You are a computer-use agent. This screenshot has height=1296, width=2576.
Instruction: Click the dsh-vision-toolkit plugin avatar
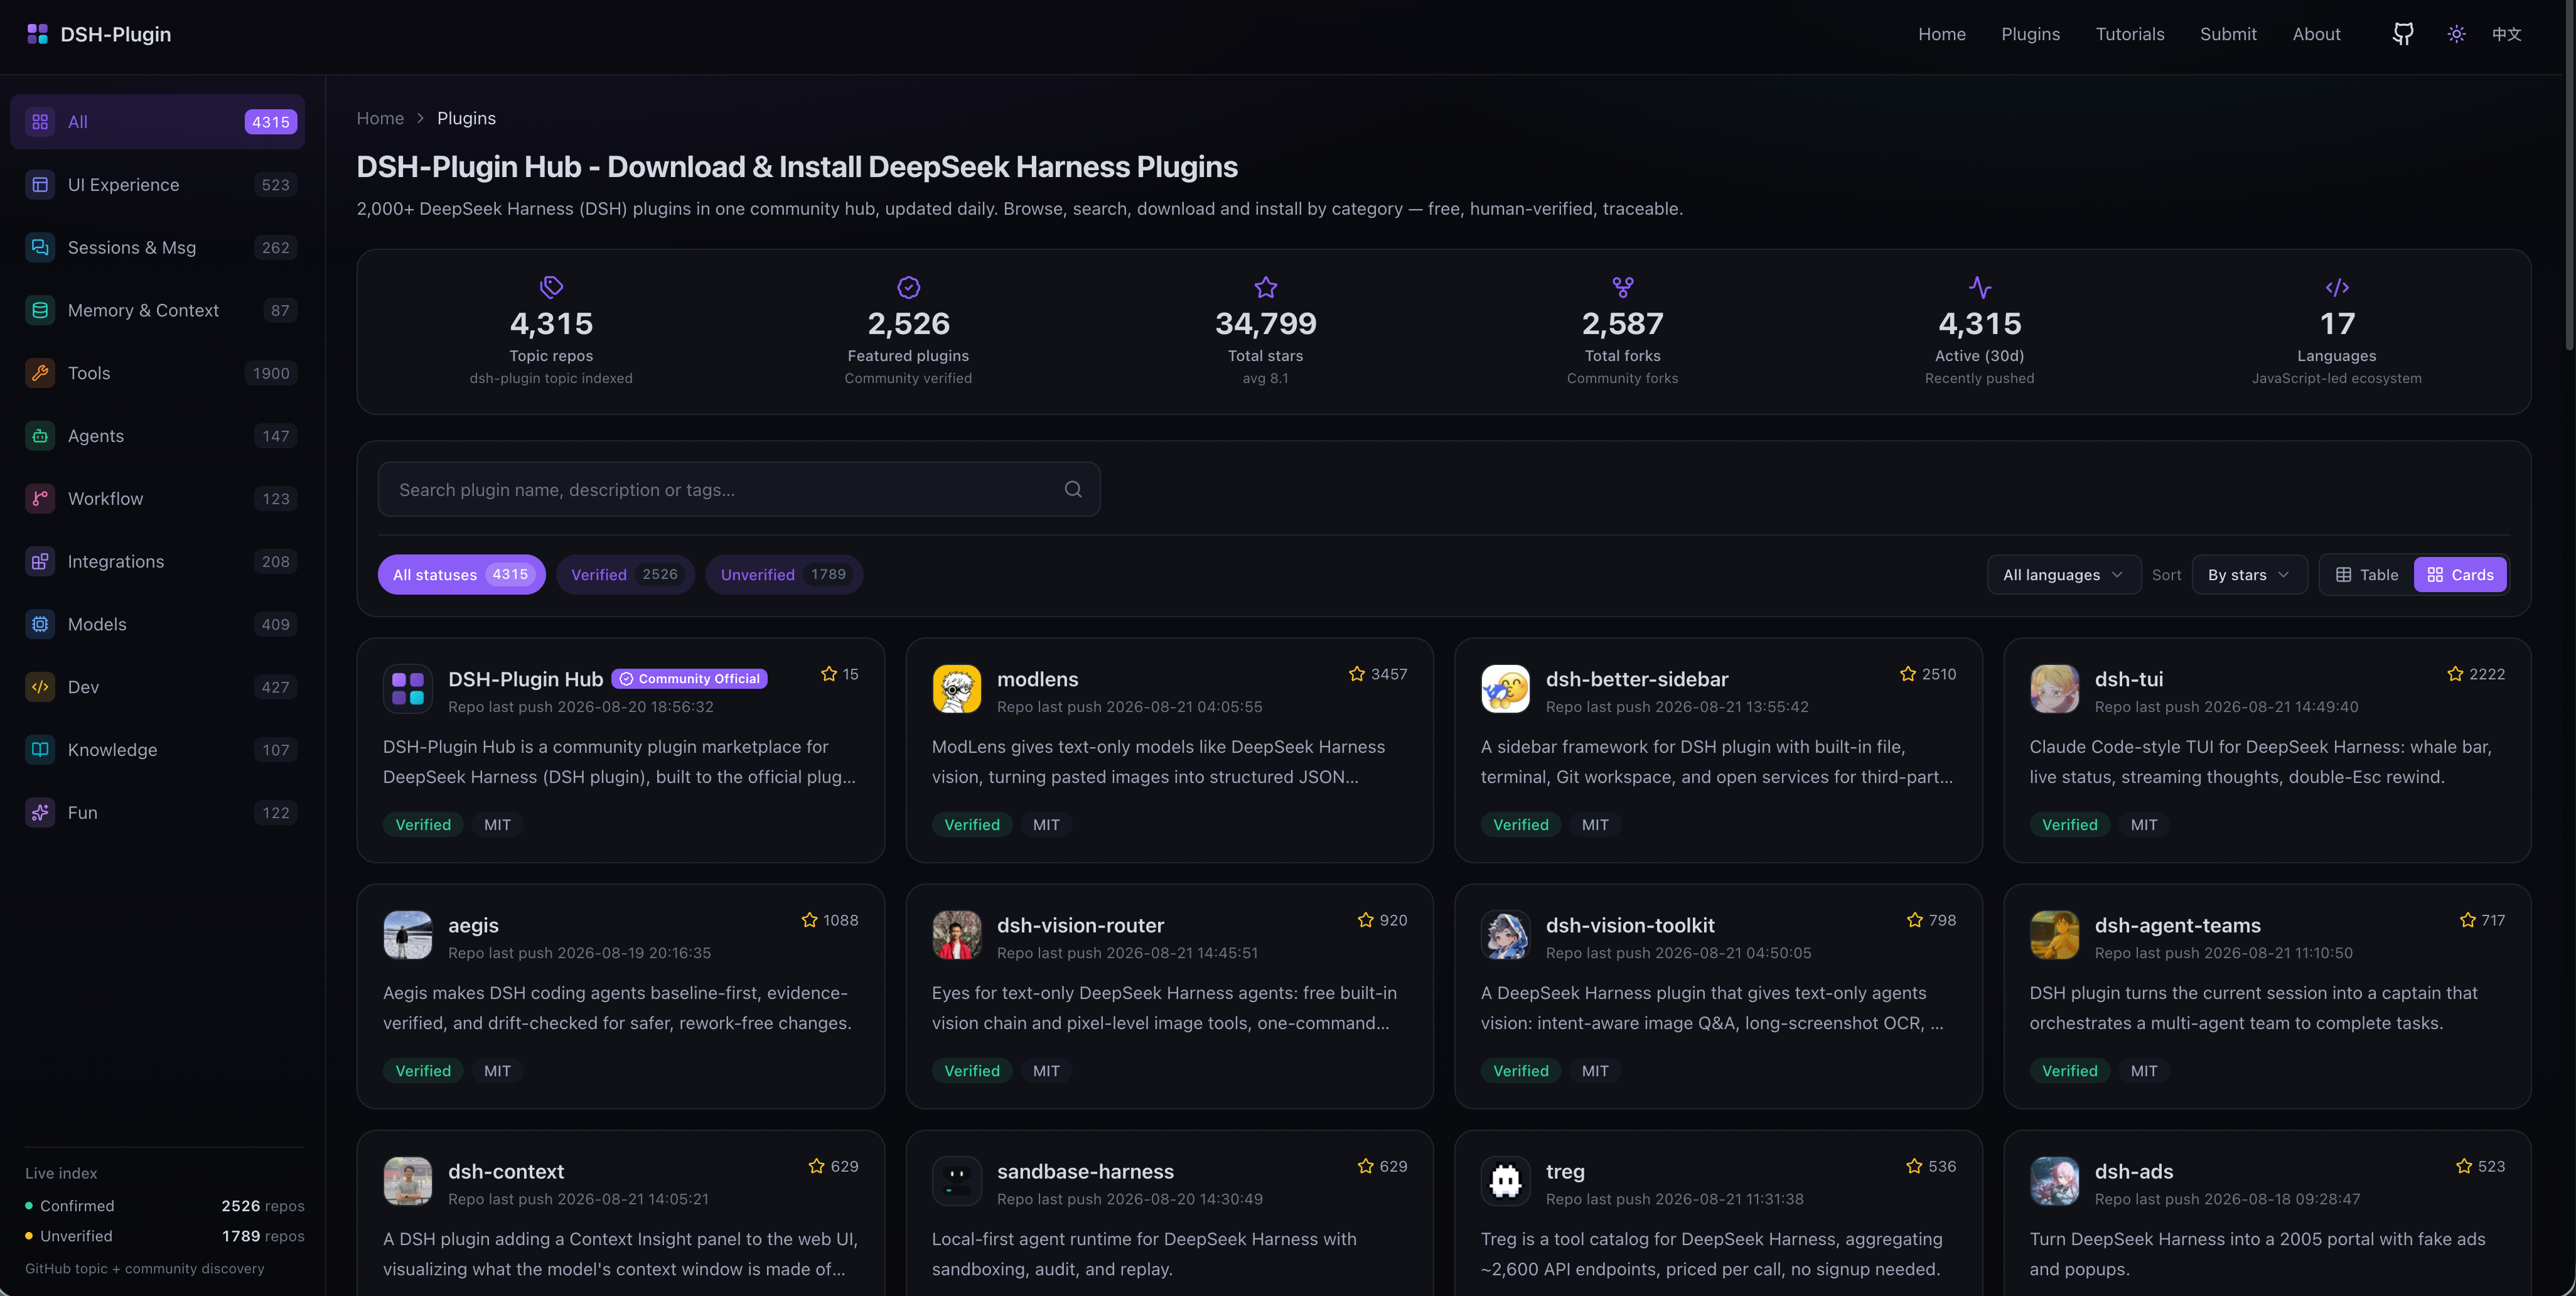coord(1506,935)
